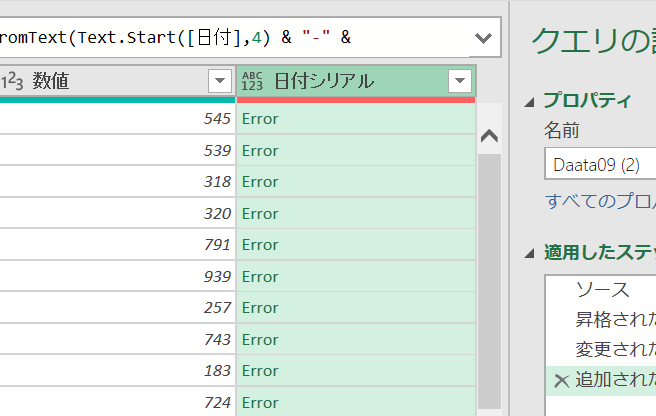The image size is (656, 416).
Task: Delete the 追加された step using X icon
Action: pos(560,380)
